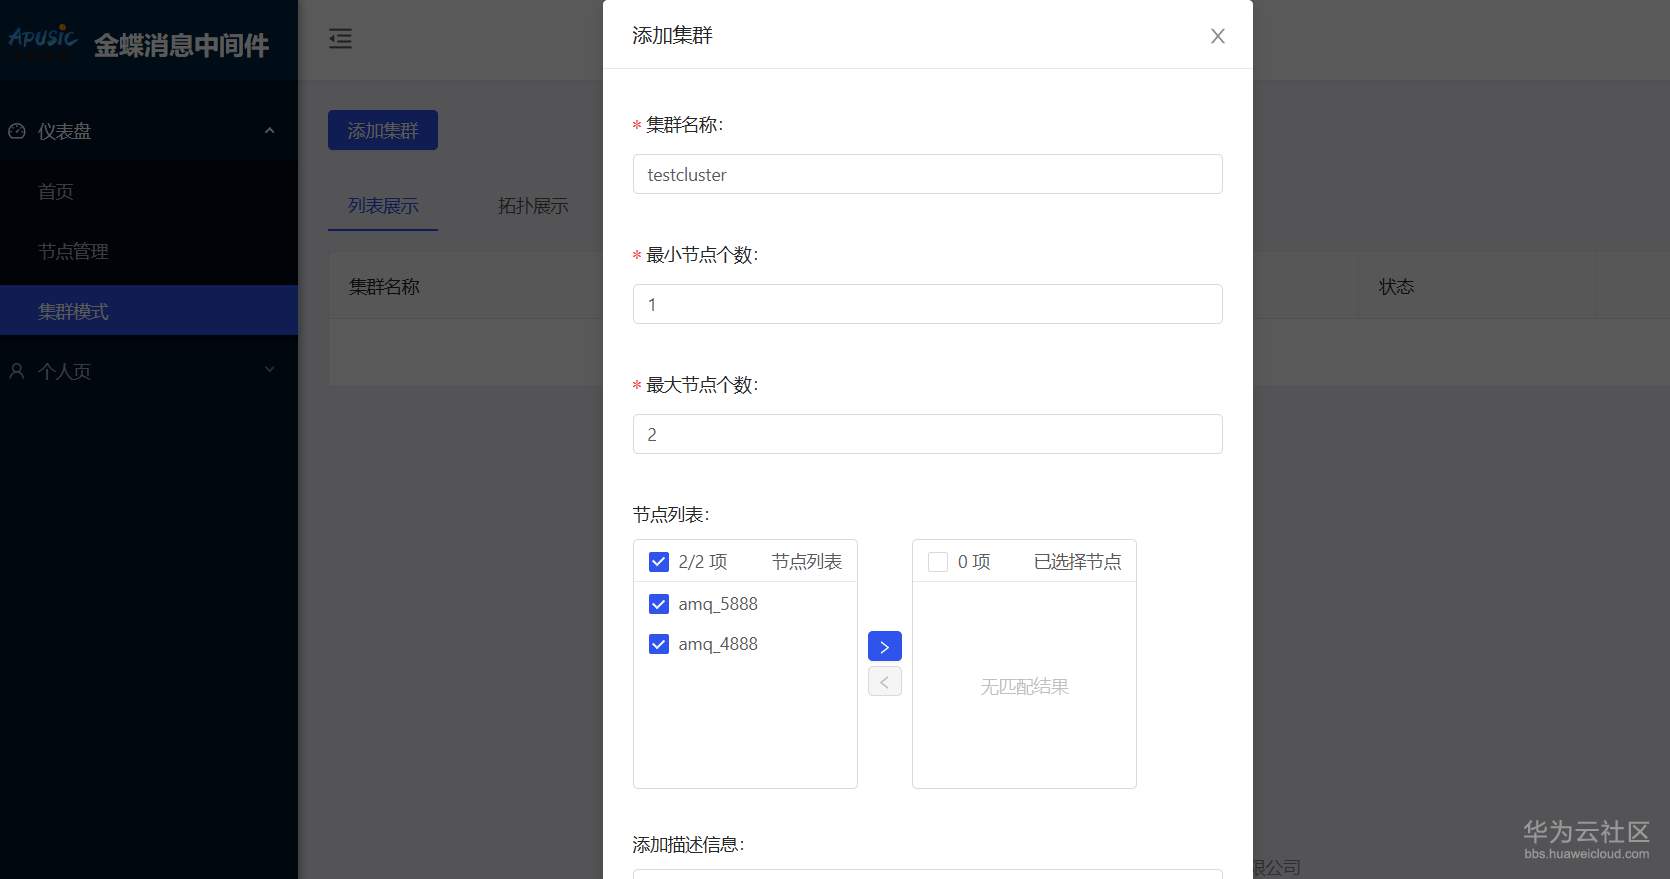The width and height of the screenshot is (1670, 879).
Task: Click the 添加集群 button on the page
Action: 383,130
